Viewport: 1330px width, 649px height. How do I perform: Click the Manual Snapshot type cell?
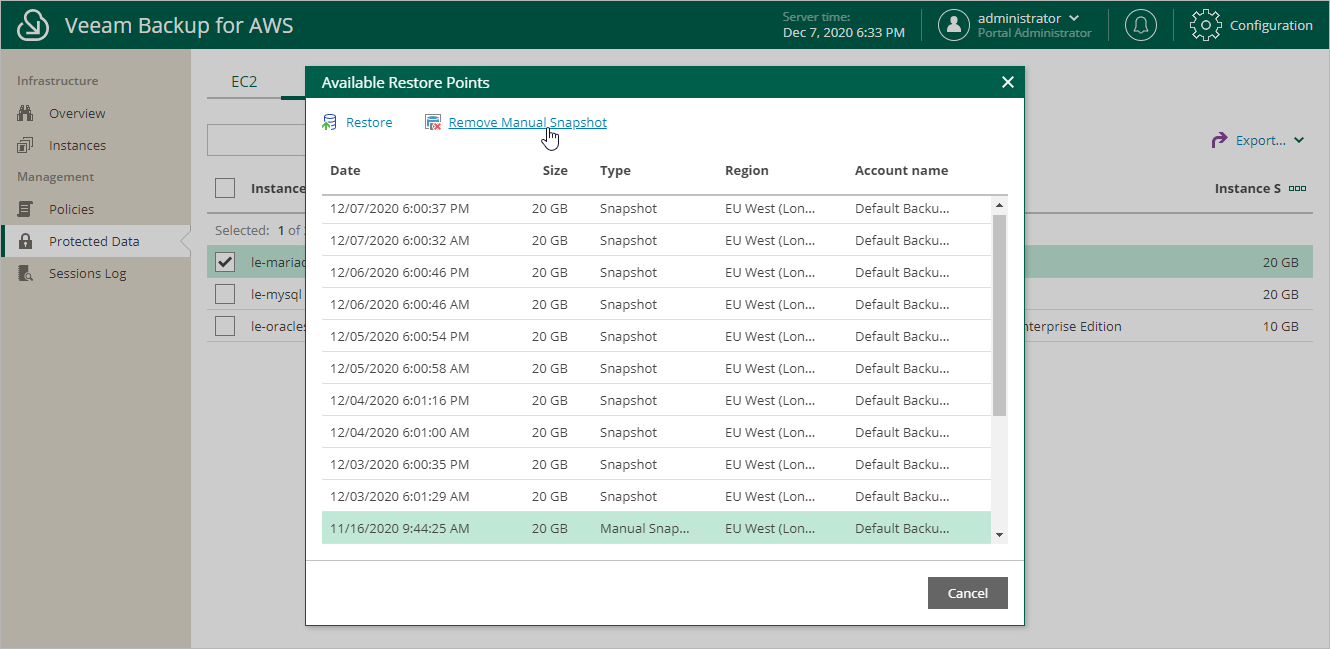[645, 529]
